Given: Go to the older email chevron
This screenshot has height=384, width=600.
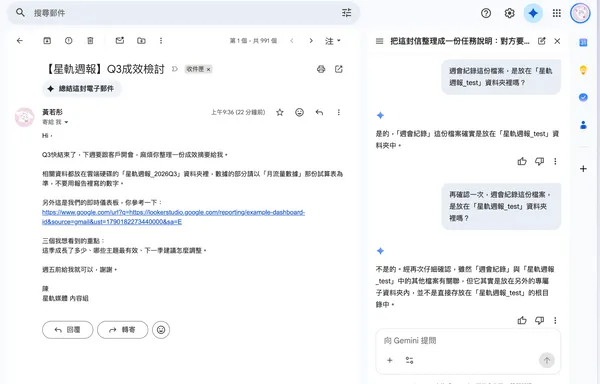Looking at the screenshot, I should click(311, 41).
